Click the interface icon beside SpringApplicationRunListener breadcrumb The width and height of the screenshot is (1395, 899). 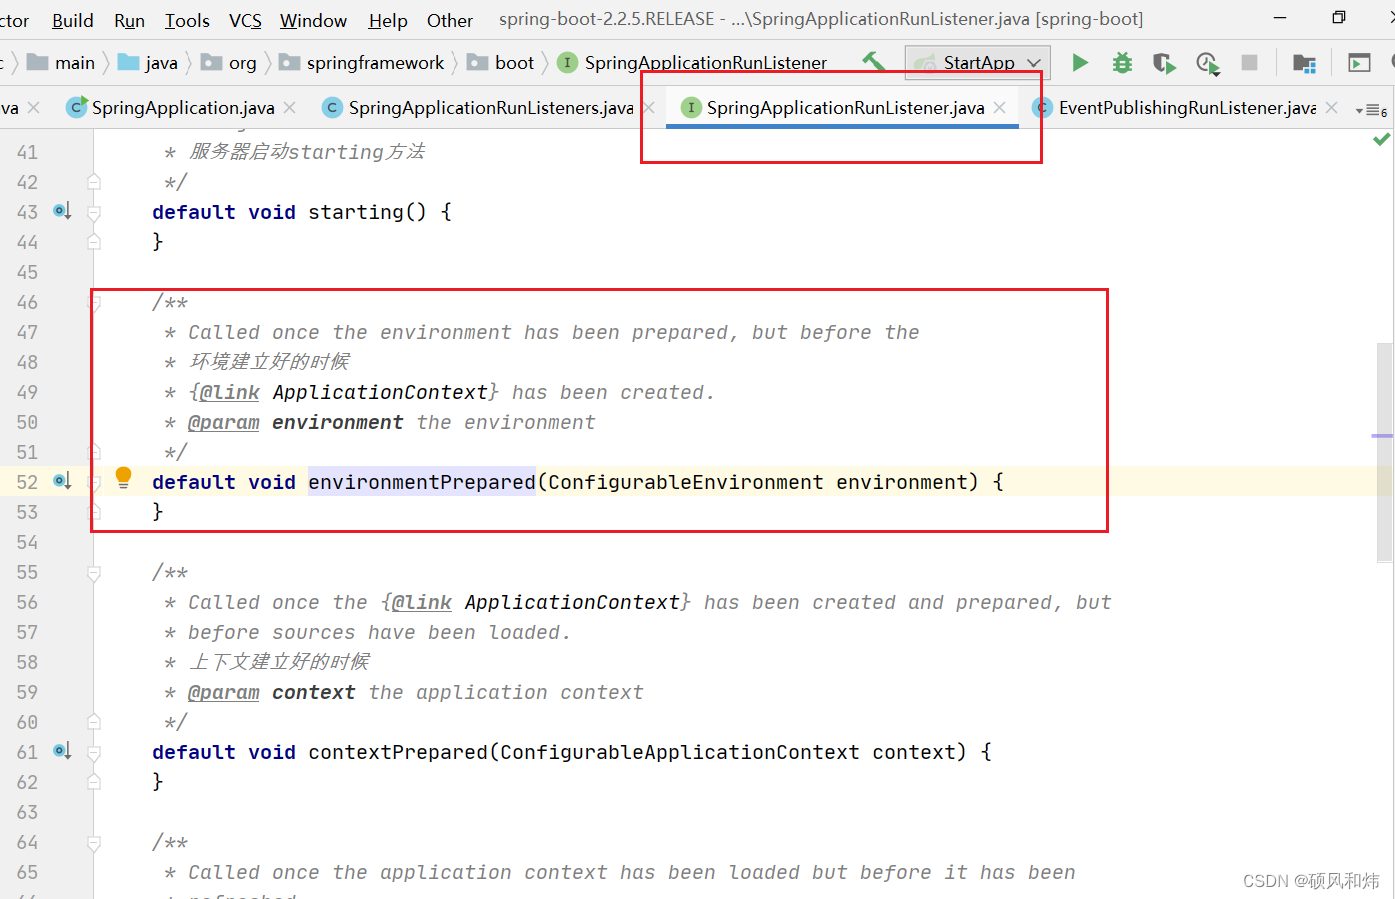coord(567,62)
